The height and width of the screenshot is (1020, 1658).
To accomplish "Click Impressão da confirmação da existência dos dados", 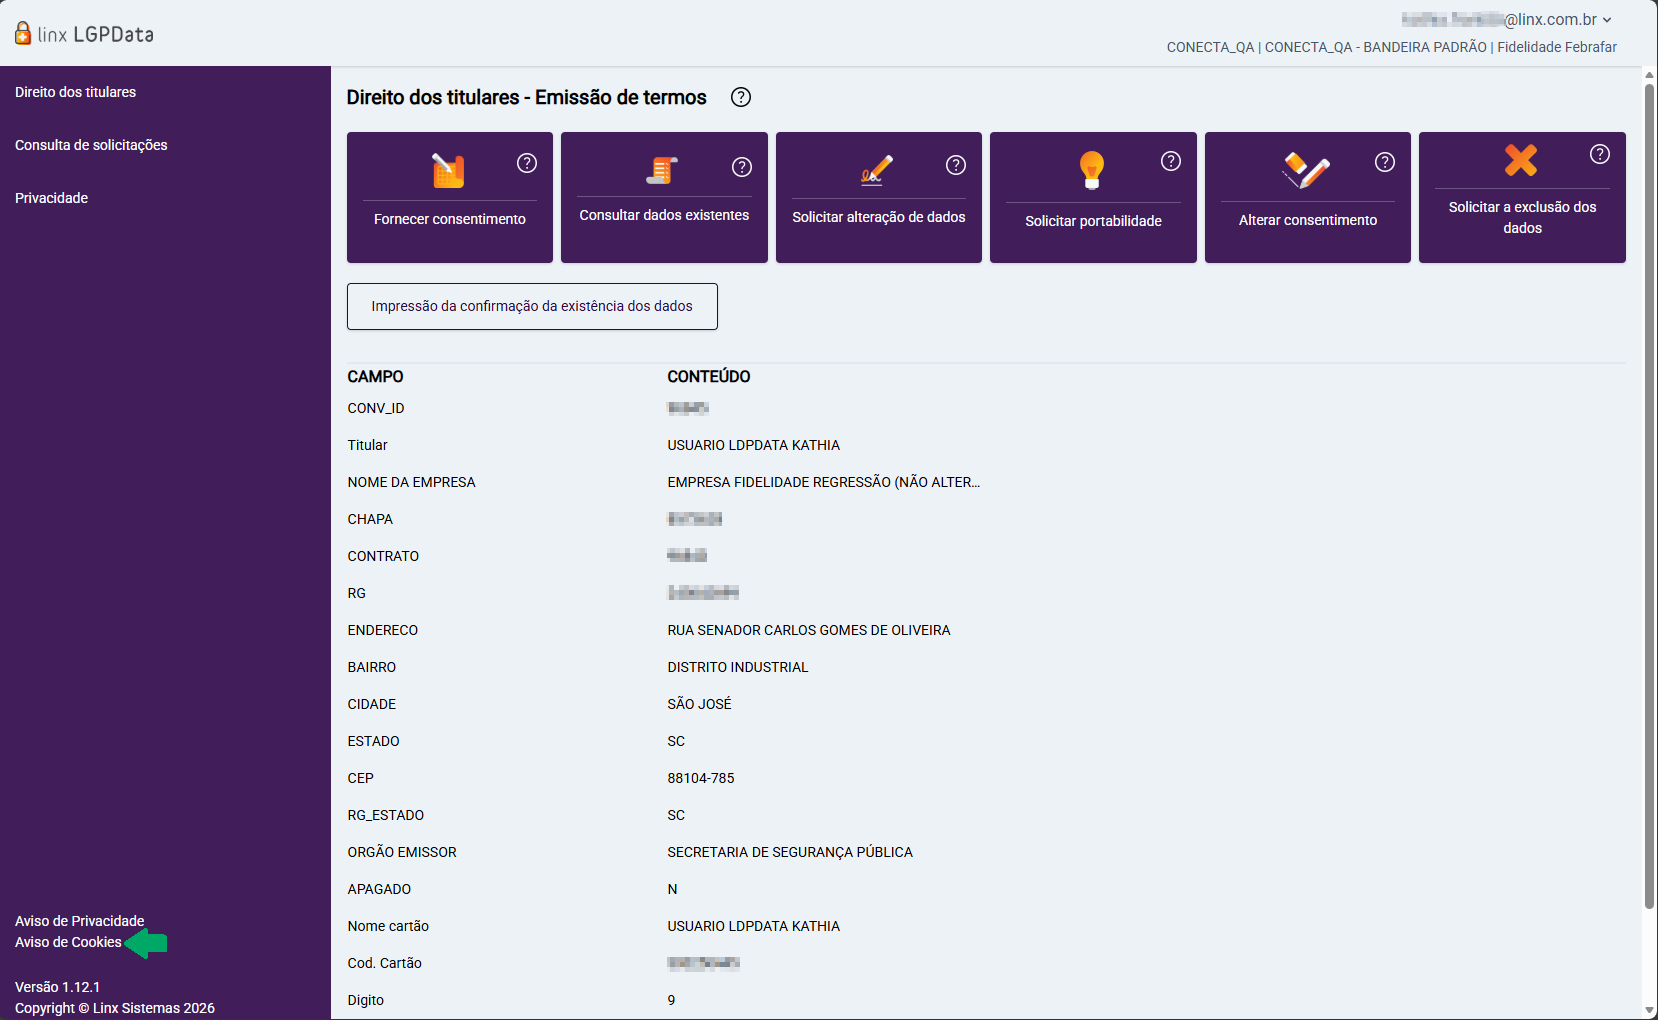I will [532, 306].
